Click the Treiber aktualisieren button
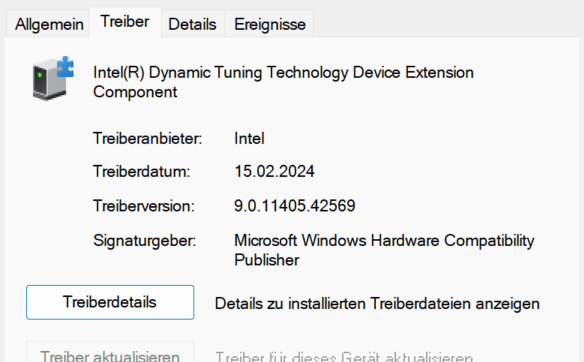584x362 pixels. [110, 352]
